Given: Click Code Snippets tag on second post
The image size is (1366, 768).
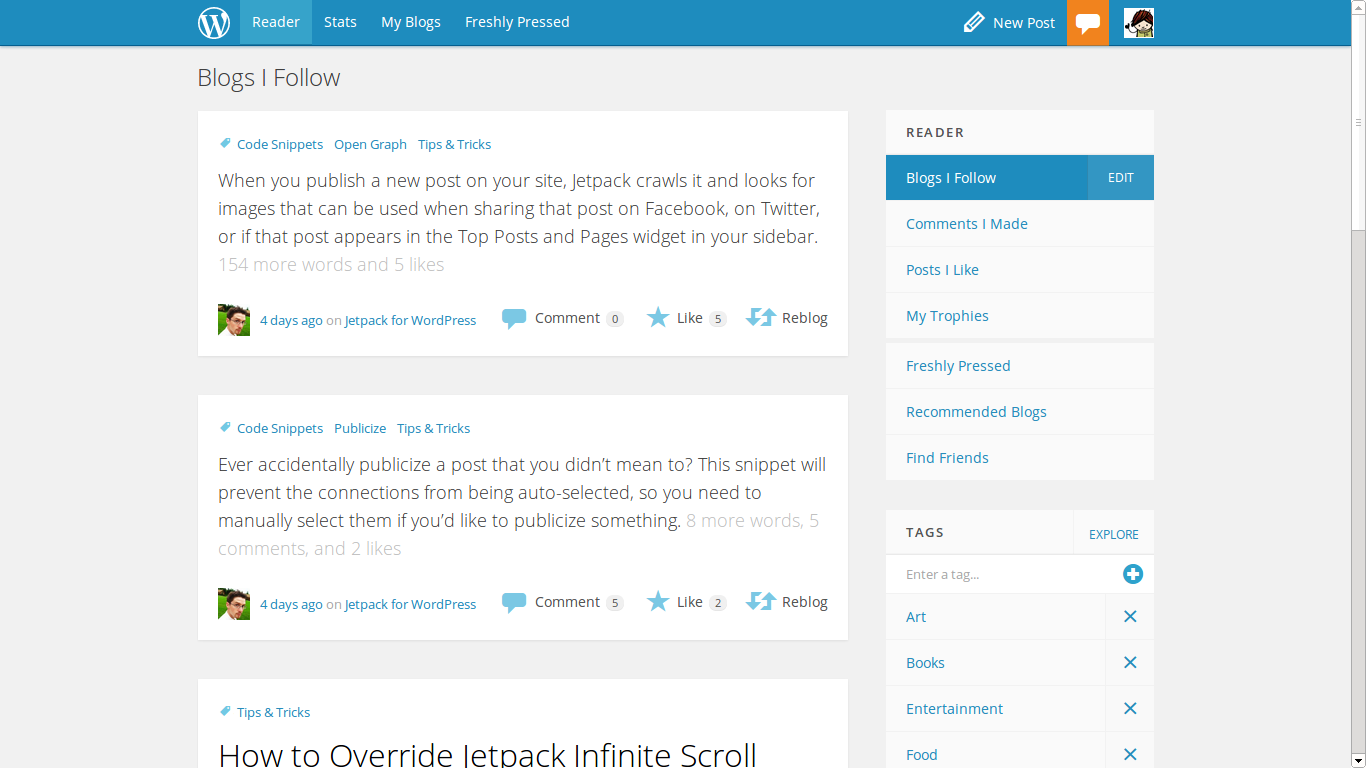Looking at the screenshot, I should (280, 428).
